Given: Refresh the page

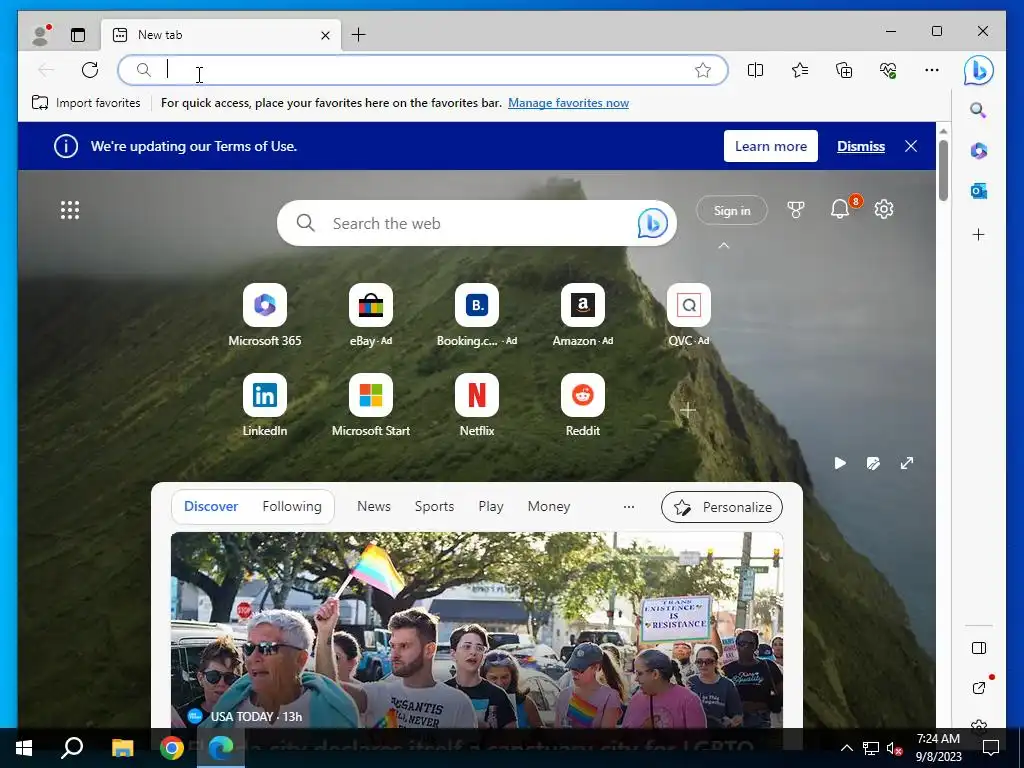Looking at the screenshot, I should 90,70.
